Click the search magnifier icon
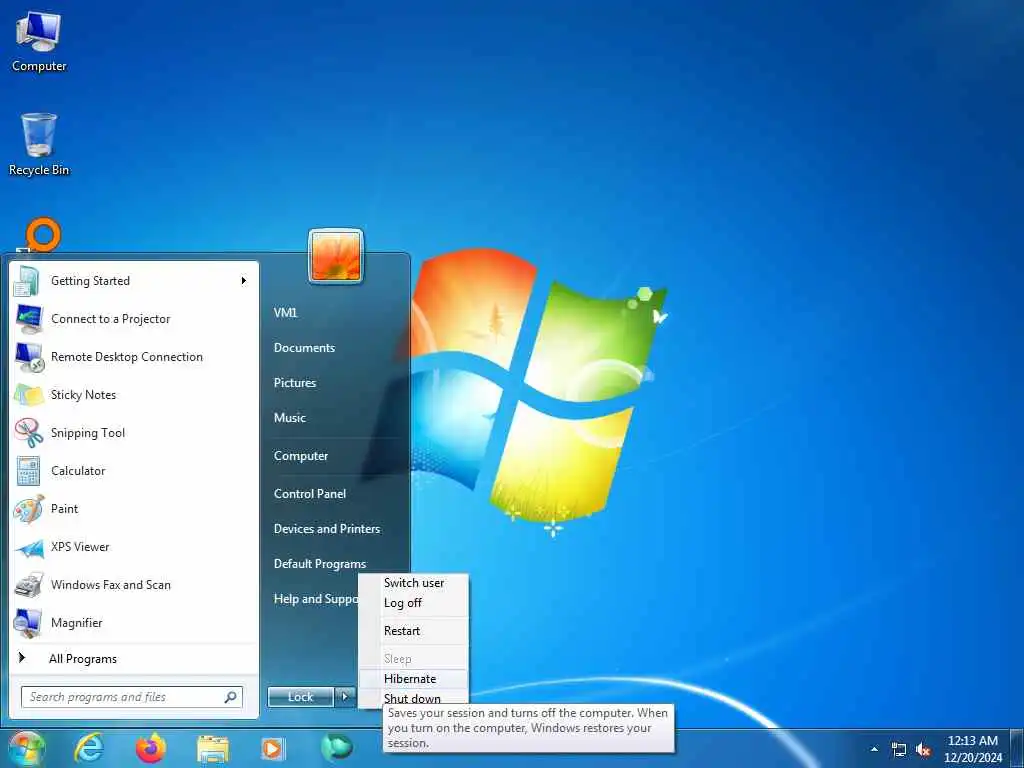1024x768 pixels. pyautogui.click(x=230, y=697)
